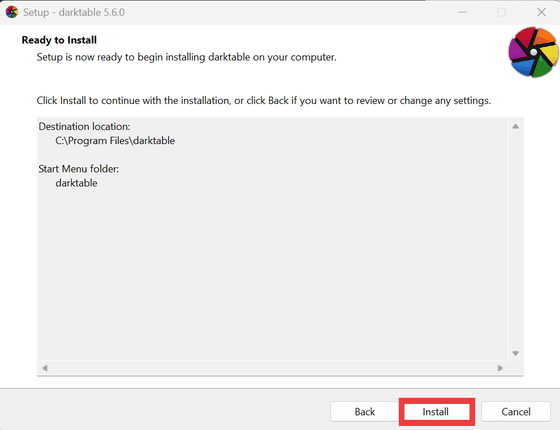This screenshot has height=430, width=560.
Task: Go back with the Back button
Action: pos(365,412)
